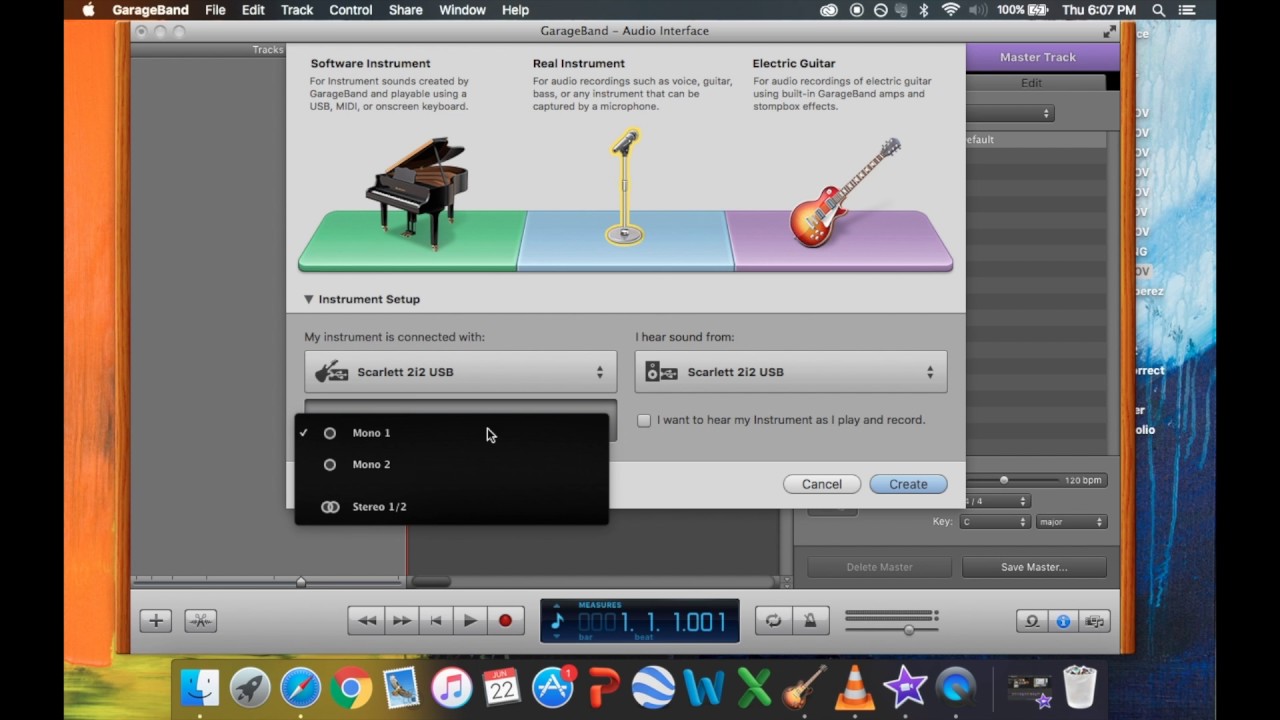Click the Wi-Fi status icon
The image size is (1280, 720).
[950, 10]
